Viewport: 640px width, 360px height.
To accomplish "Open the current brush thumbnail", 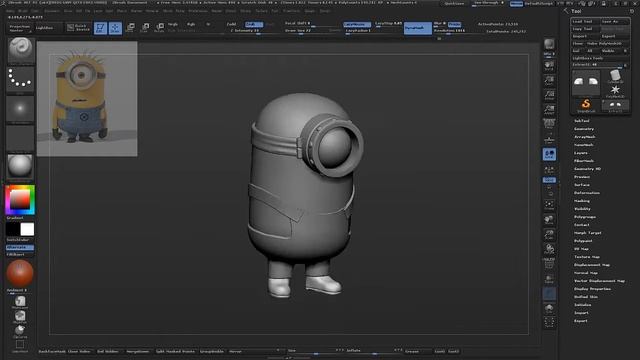I will coord(20,50).
